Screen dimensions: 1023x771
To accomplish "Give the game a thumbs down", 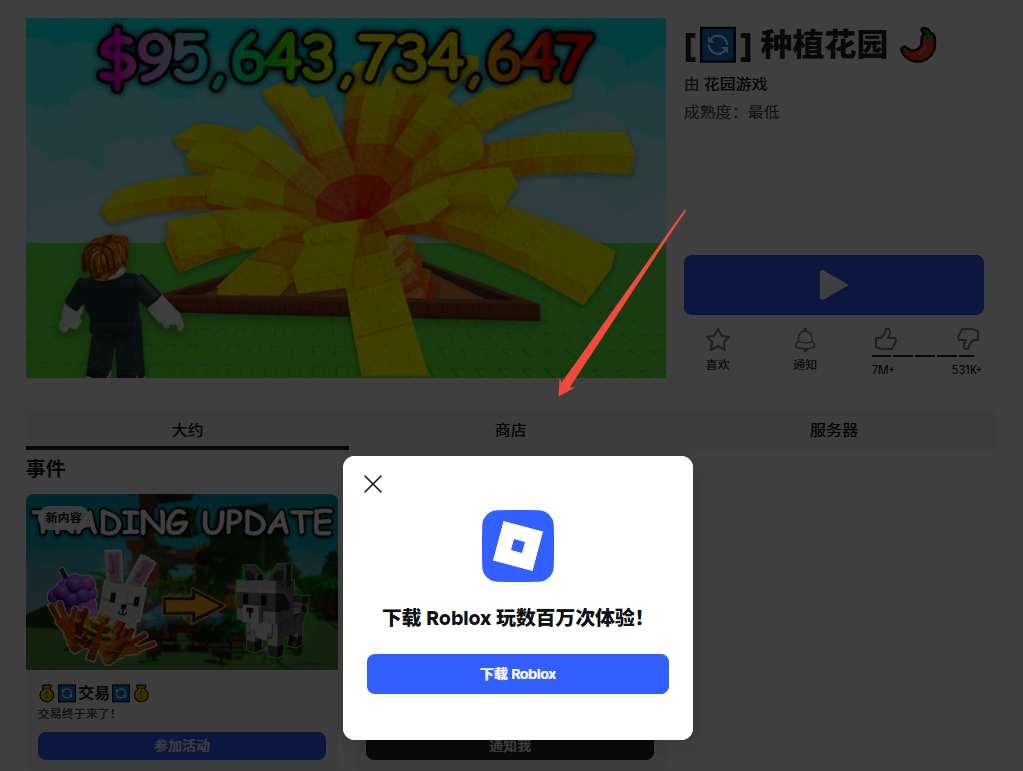I will (x=965, y=340).
